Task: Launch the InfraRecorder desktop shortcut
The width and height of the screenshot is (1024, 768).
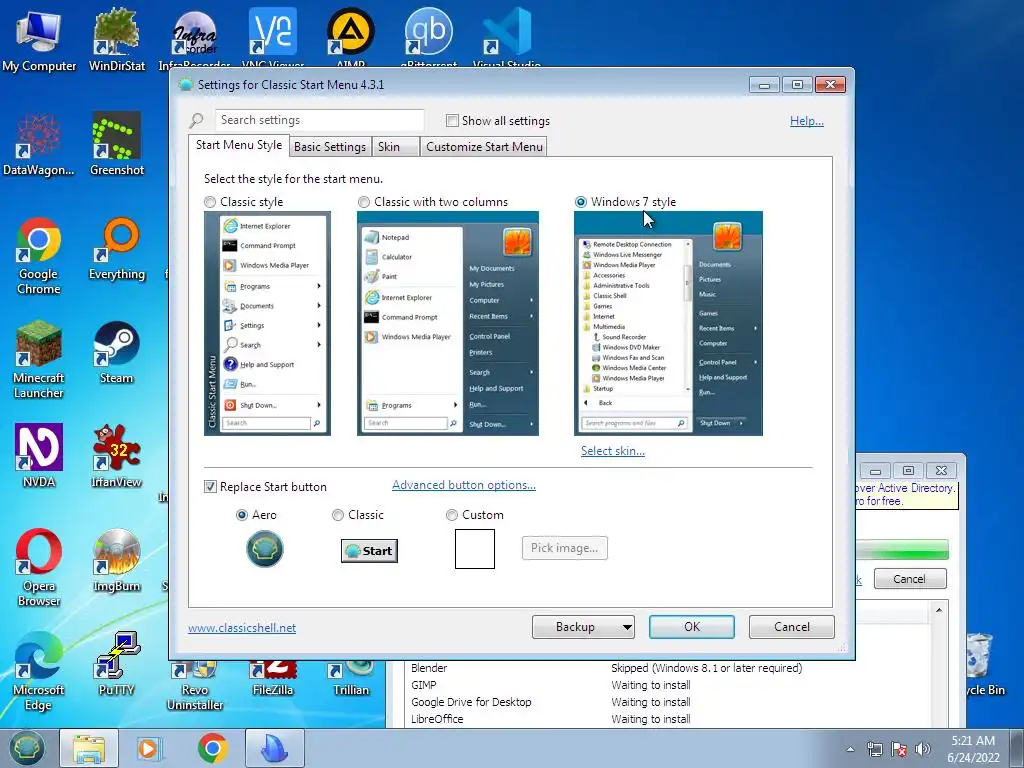Action: pos(195,39)
